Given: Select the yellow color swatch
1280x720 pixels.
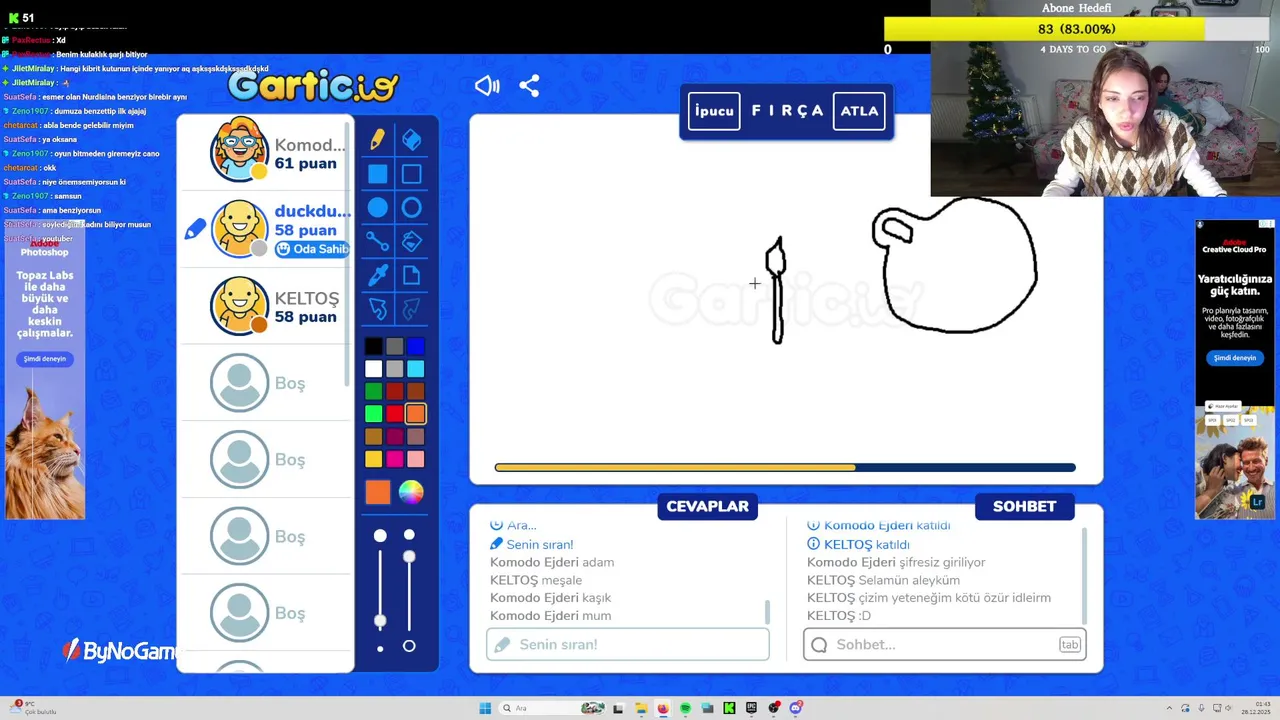Looking at the screenshot, I should point(373,458).
